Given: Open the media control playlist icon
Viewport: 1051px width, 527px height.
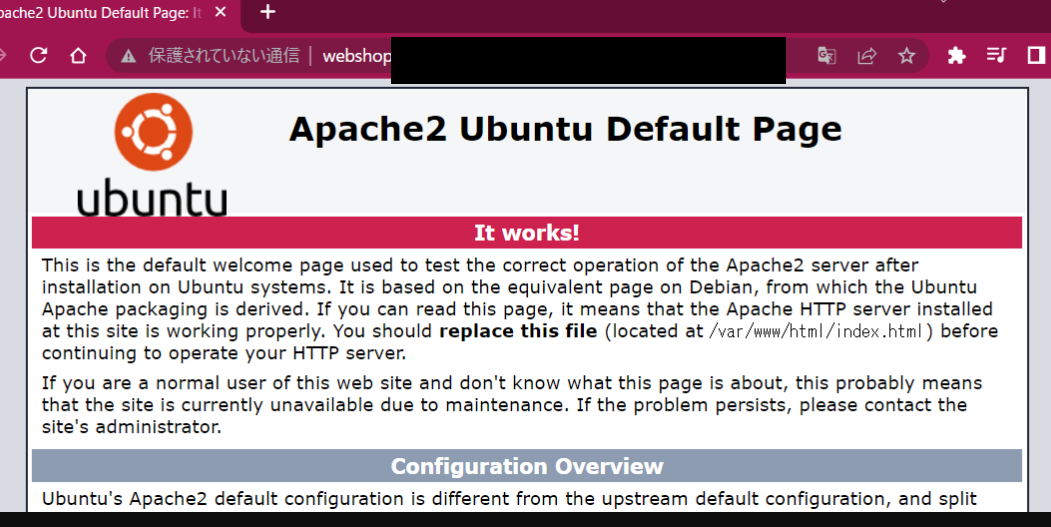Looking at the screenshot, I should pos(996,55).
